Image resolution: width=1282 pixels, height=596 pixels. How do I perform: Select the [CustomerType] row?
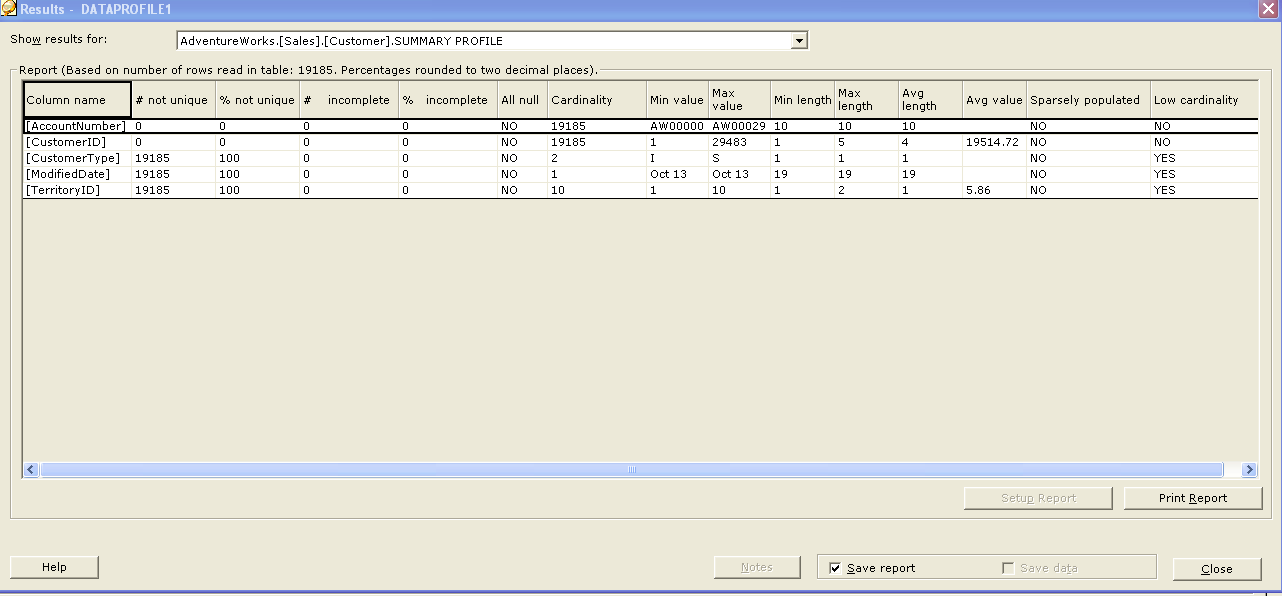[x=640, y=158]
